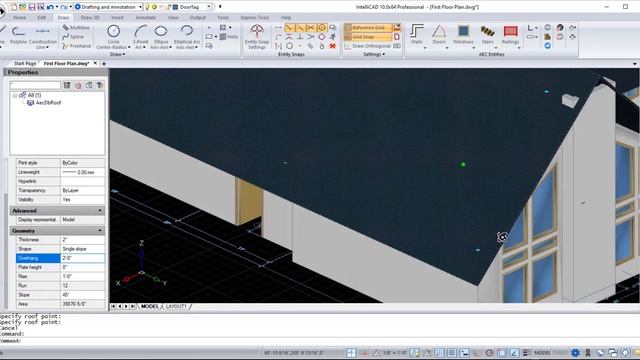Collapse the All (1) tree node
This screenshot has width=640, height=360.
pyautogui.click(x=15, y=96)
